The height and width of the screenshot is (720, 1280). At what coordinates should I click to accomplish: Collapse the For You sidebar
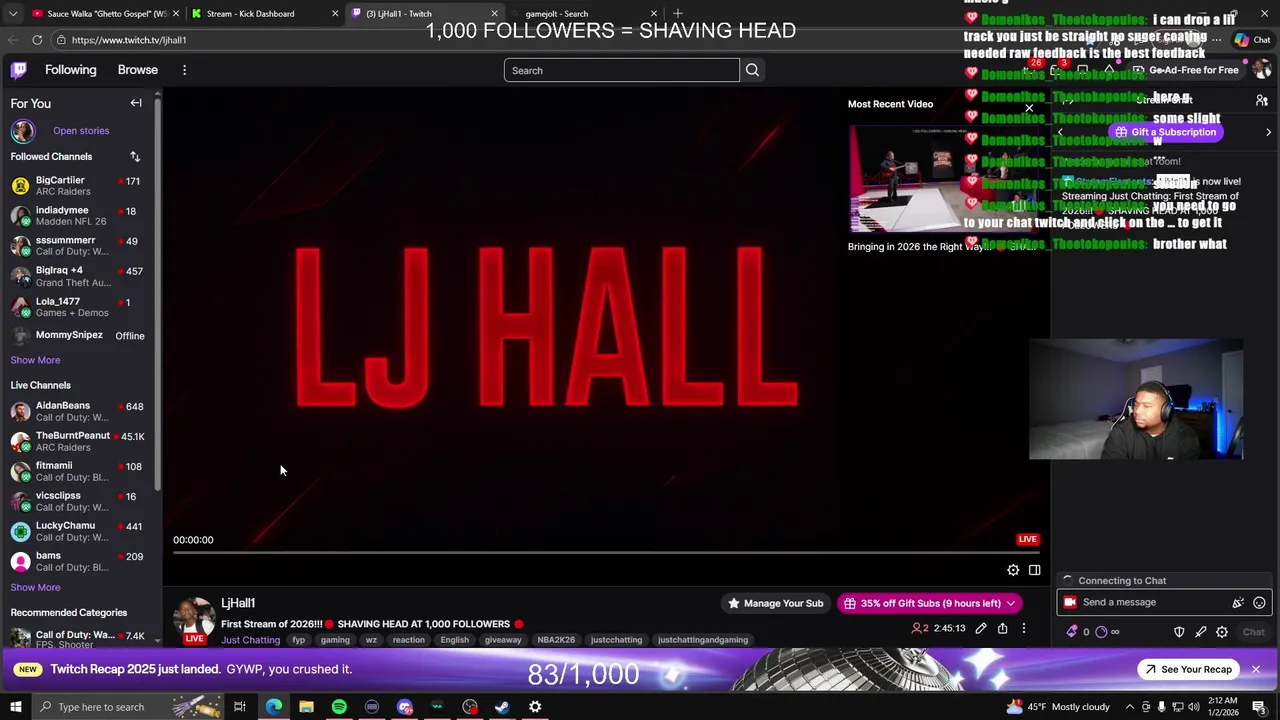136,103
